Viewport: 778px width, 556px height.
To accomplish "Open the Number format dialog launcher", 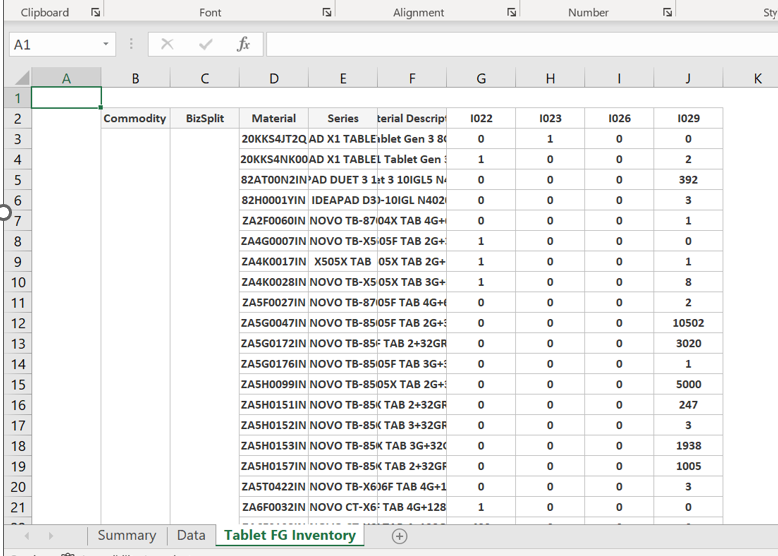I will tap(667, 13).
